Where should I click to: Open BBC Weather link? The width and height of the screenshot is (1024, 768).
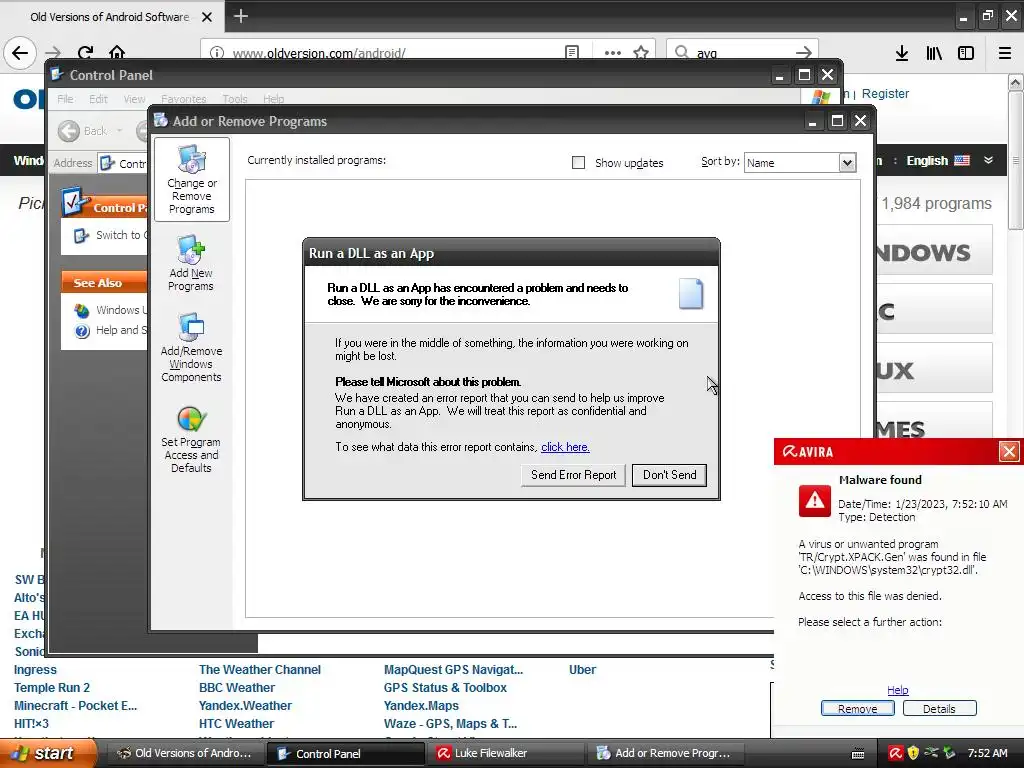pos(237,688)
